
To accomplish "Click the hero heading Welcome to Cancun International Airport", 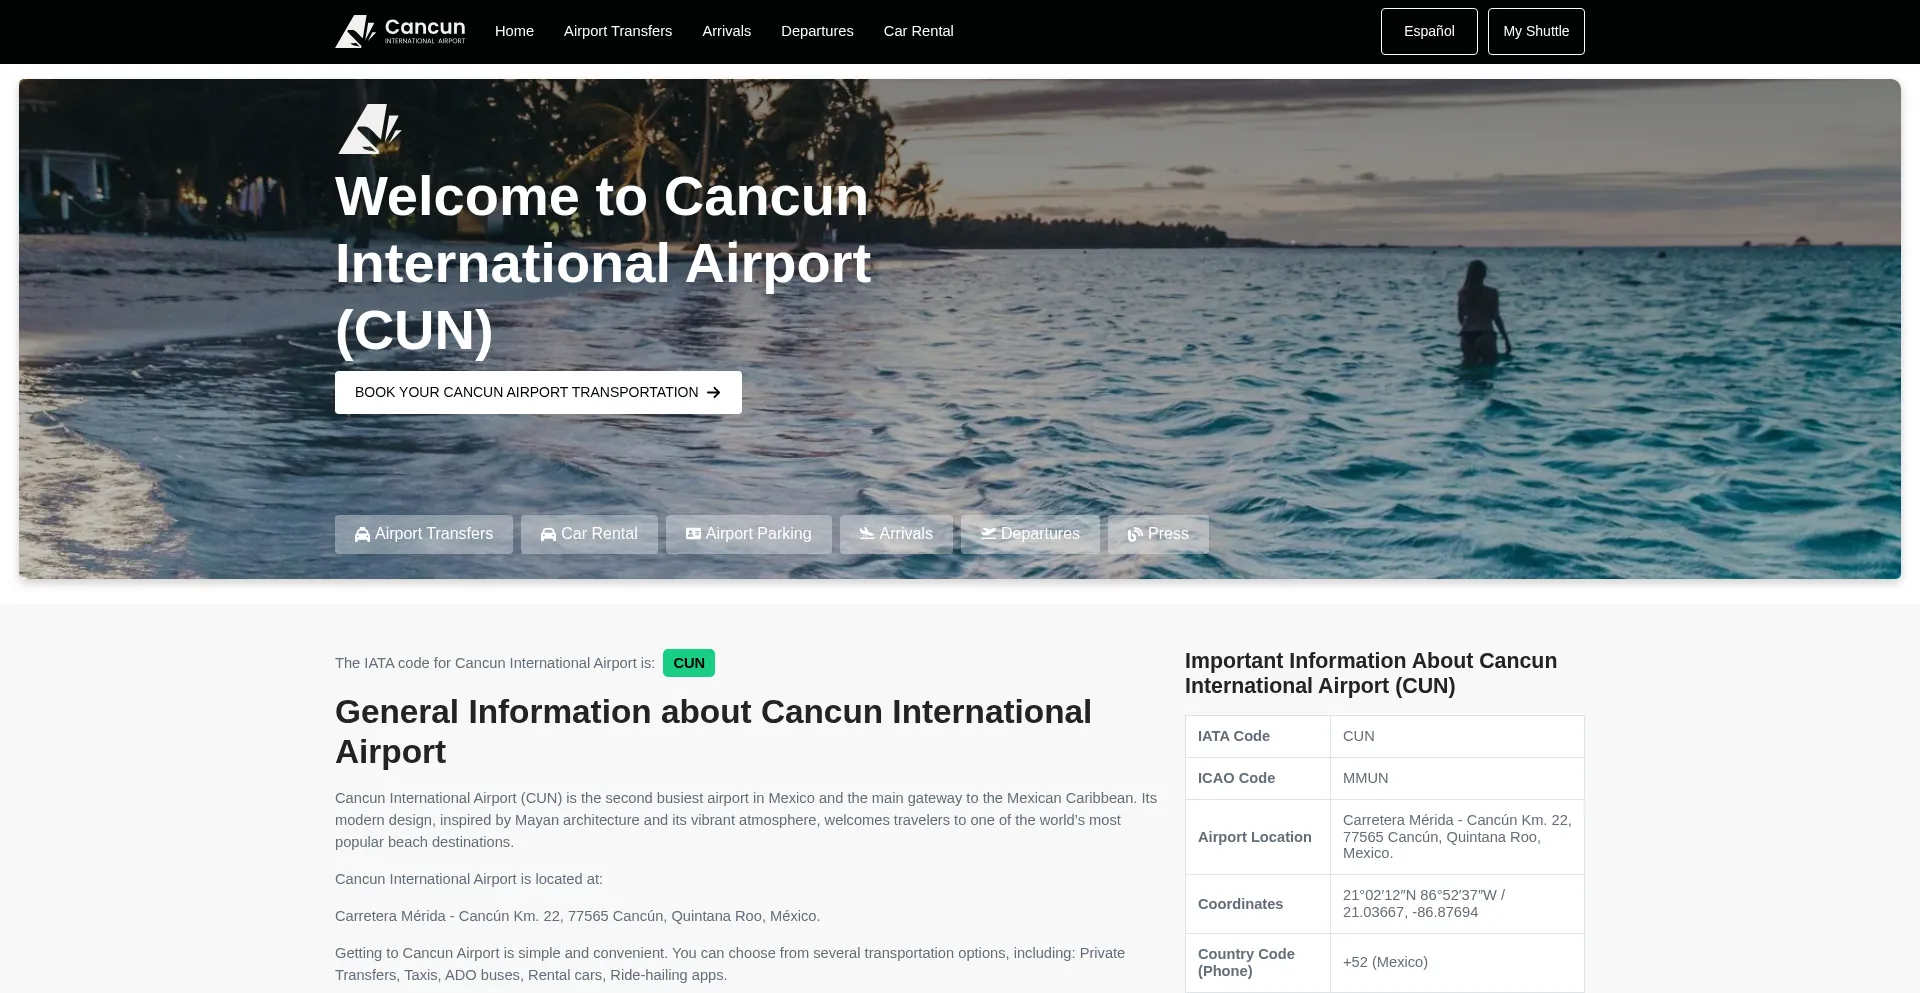I will 603,263.
